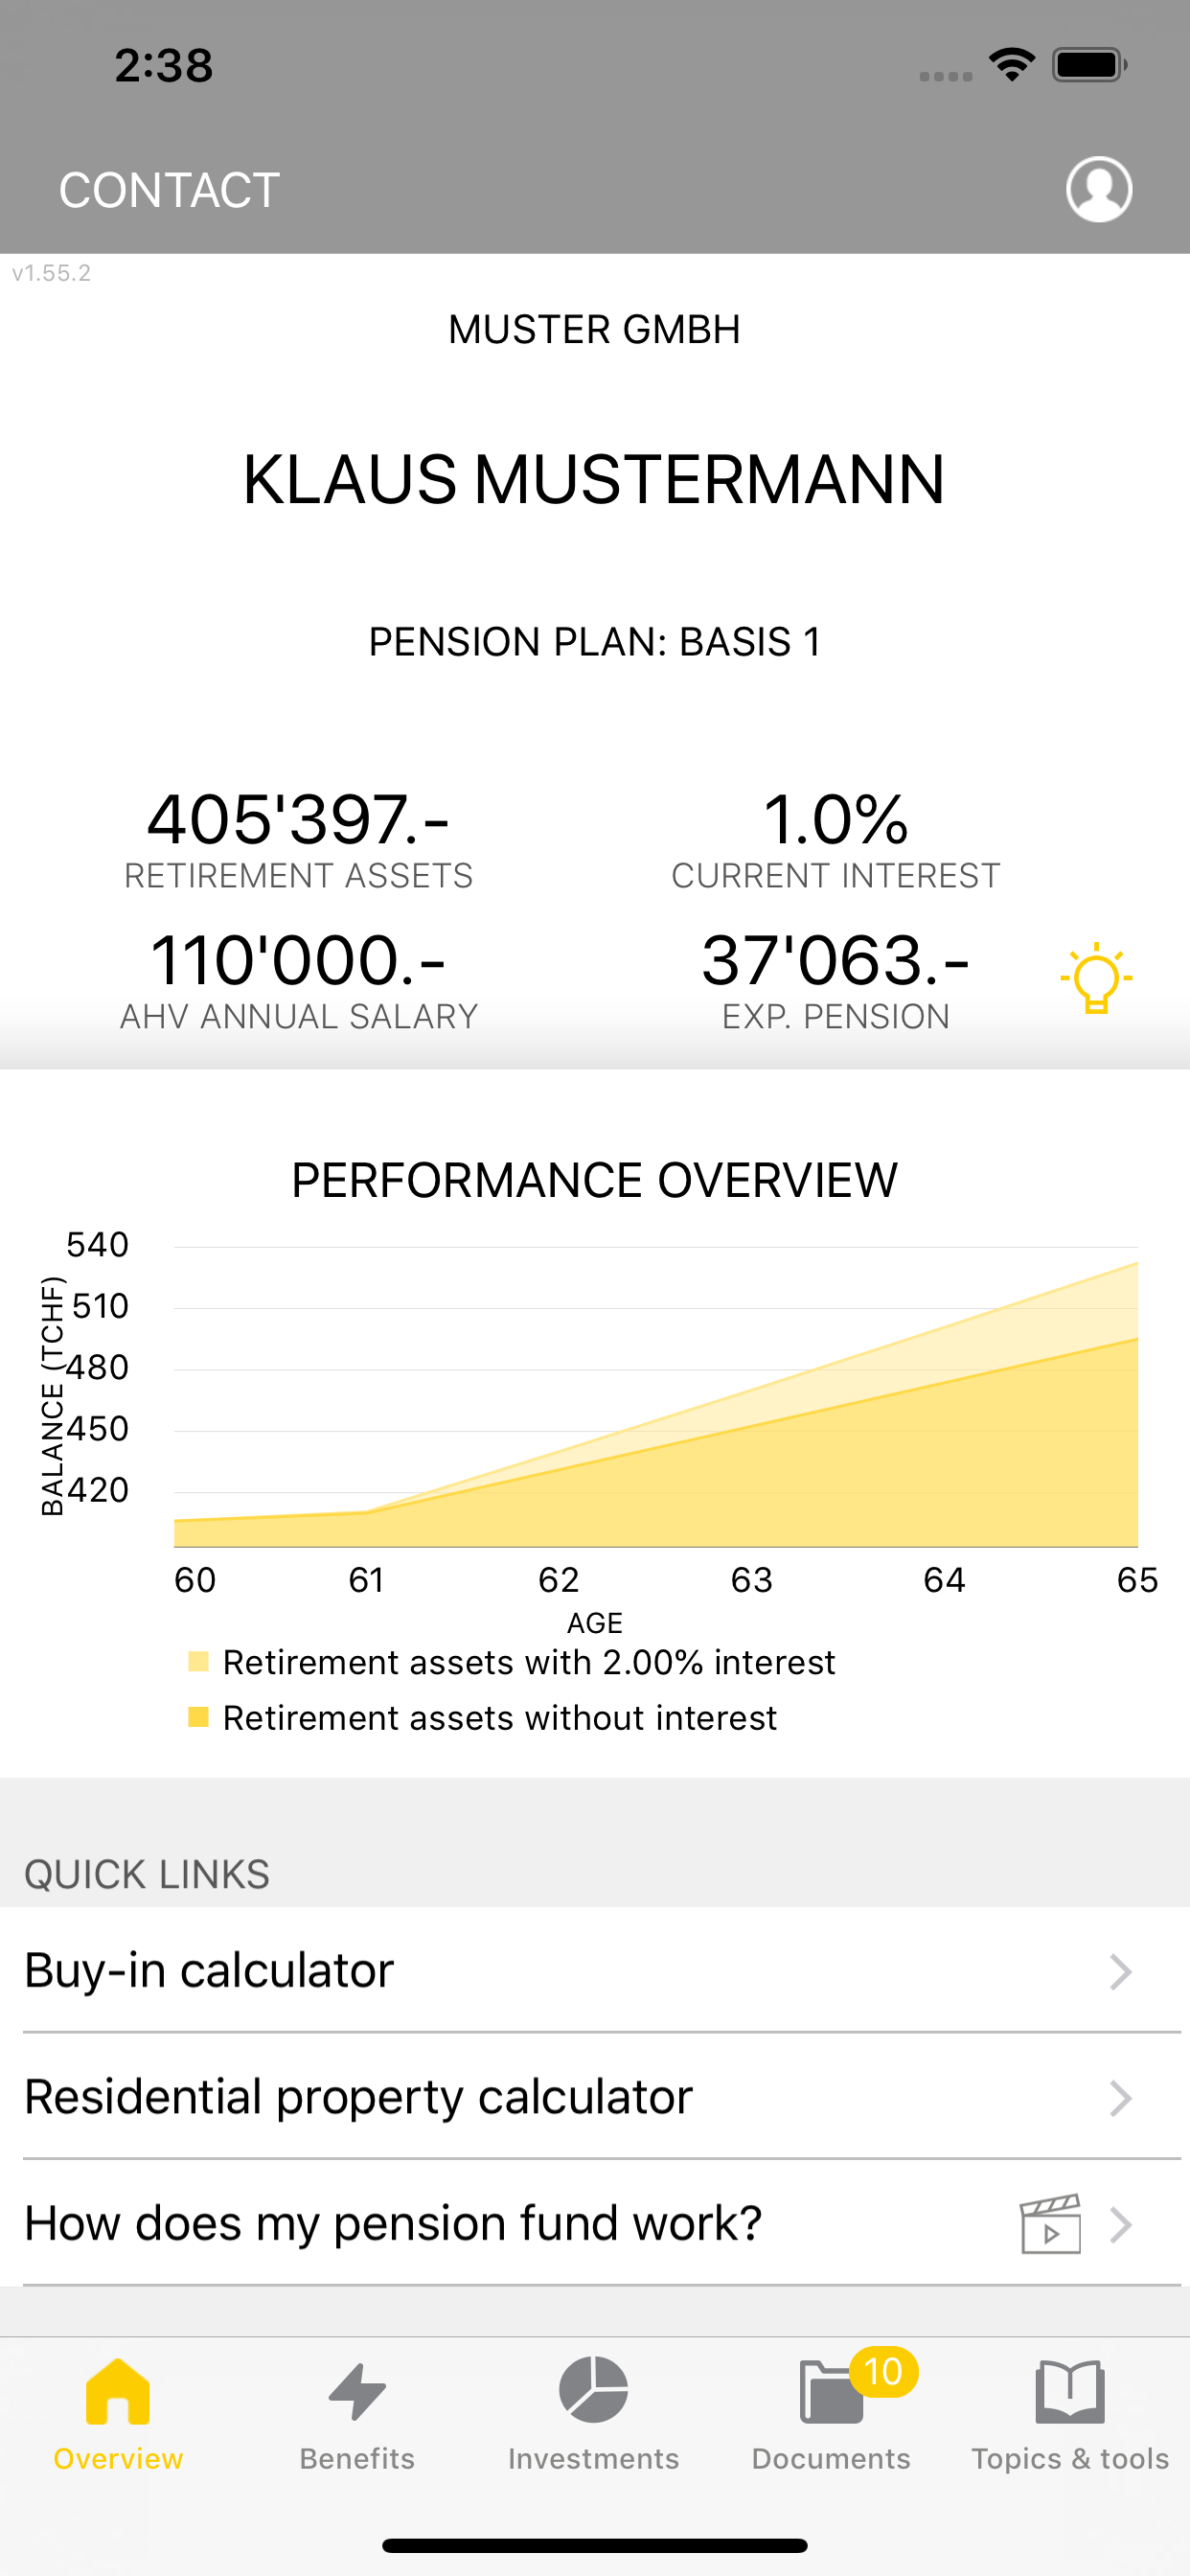Open the user profile icon
Image resolution: width=1190 pixels, height=2576 pixels.
coord(1098,189)
